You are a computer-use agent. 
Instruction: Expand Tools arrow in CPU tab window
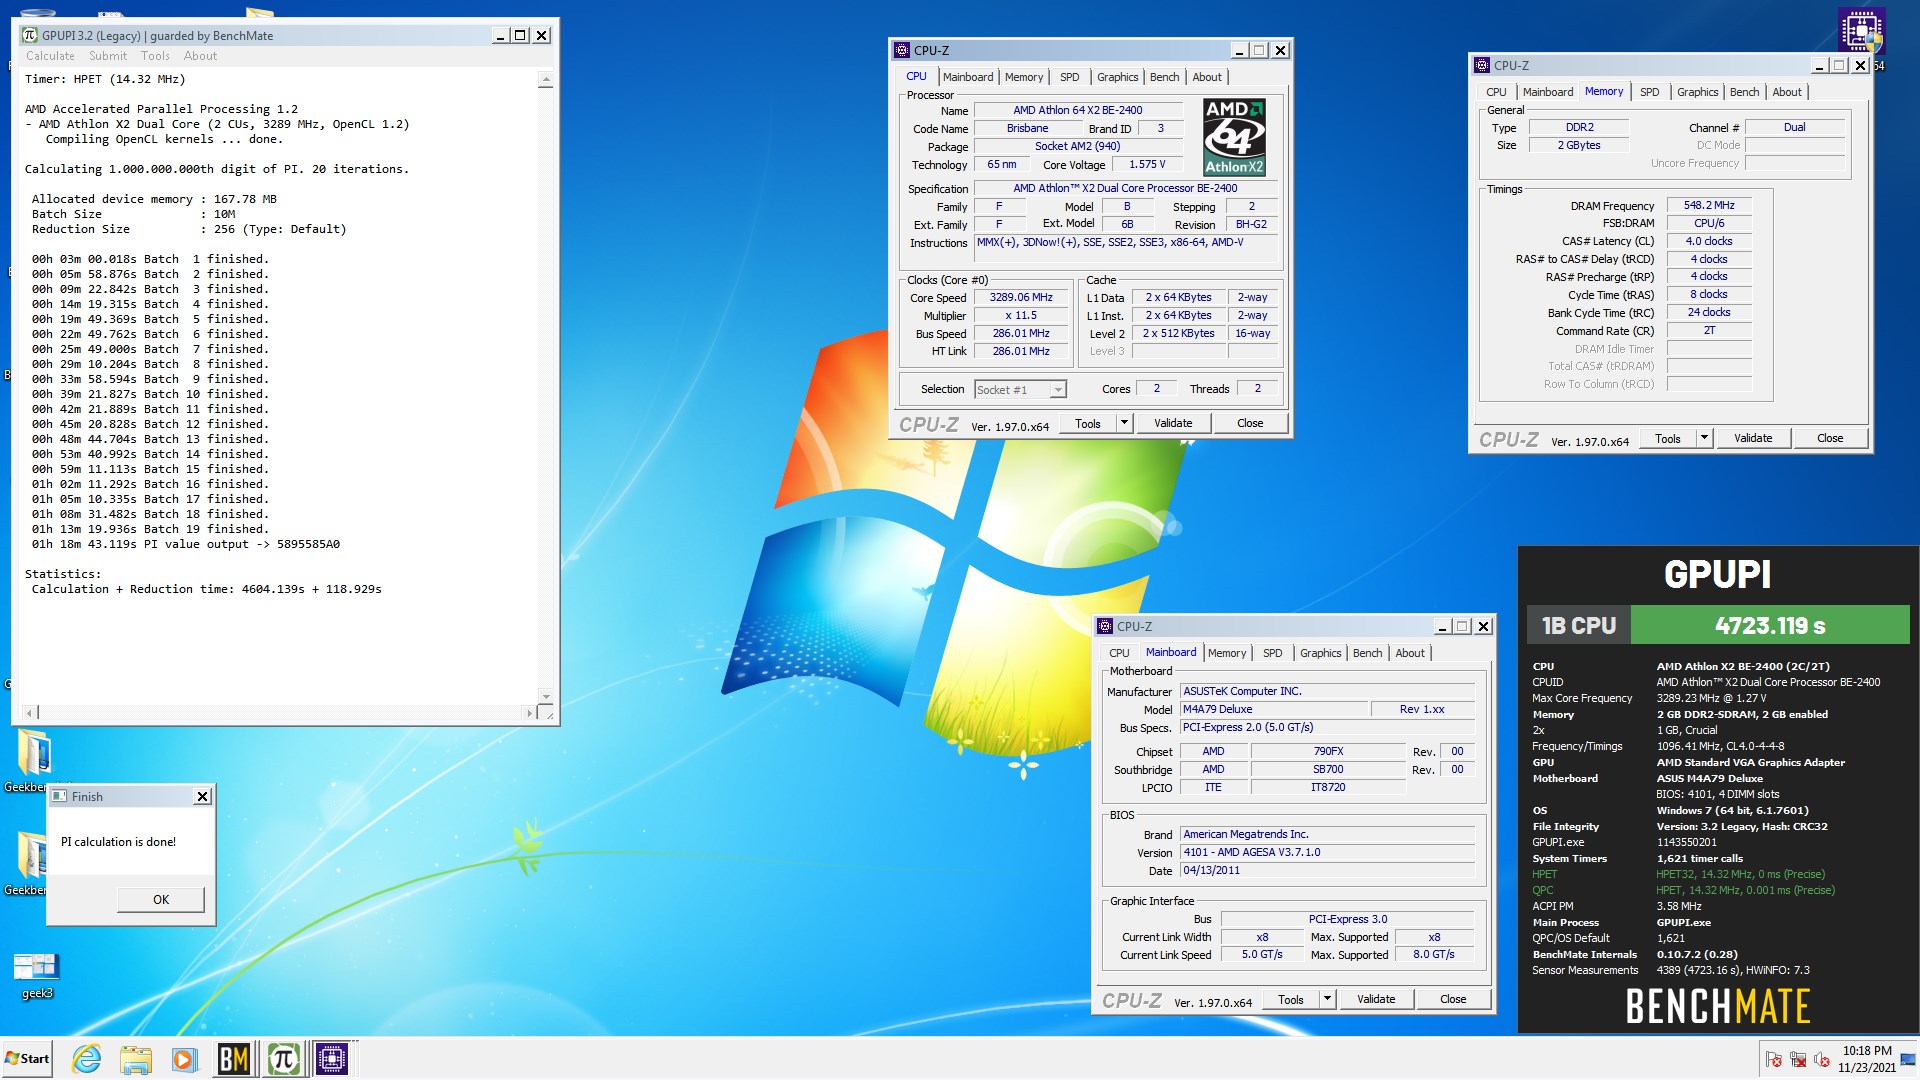(1124, 423)
